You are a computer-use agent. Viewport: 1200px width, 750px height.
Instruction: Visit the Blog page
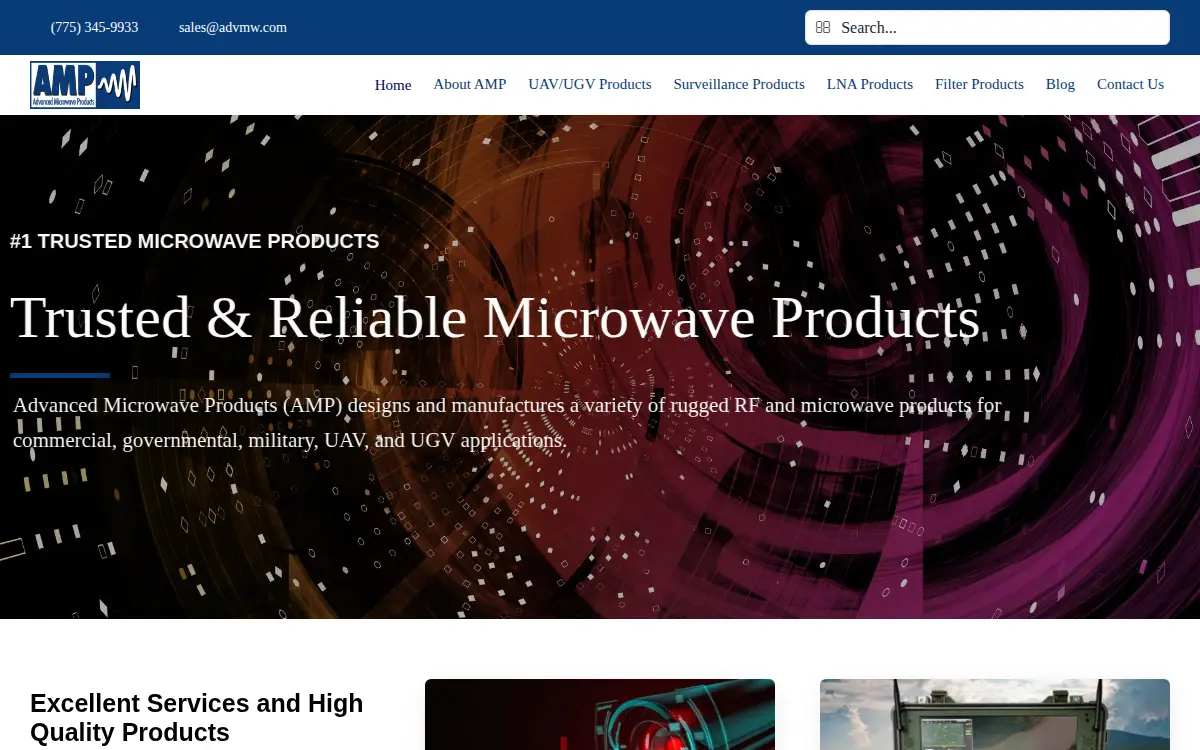[1060, 84]
